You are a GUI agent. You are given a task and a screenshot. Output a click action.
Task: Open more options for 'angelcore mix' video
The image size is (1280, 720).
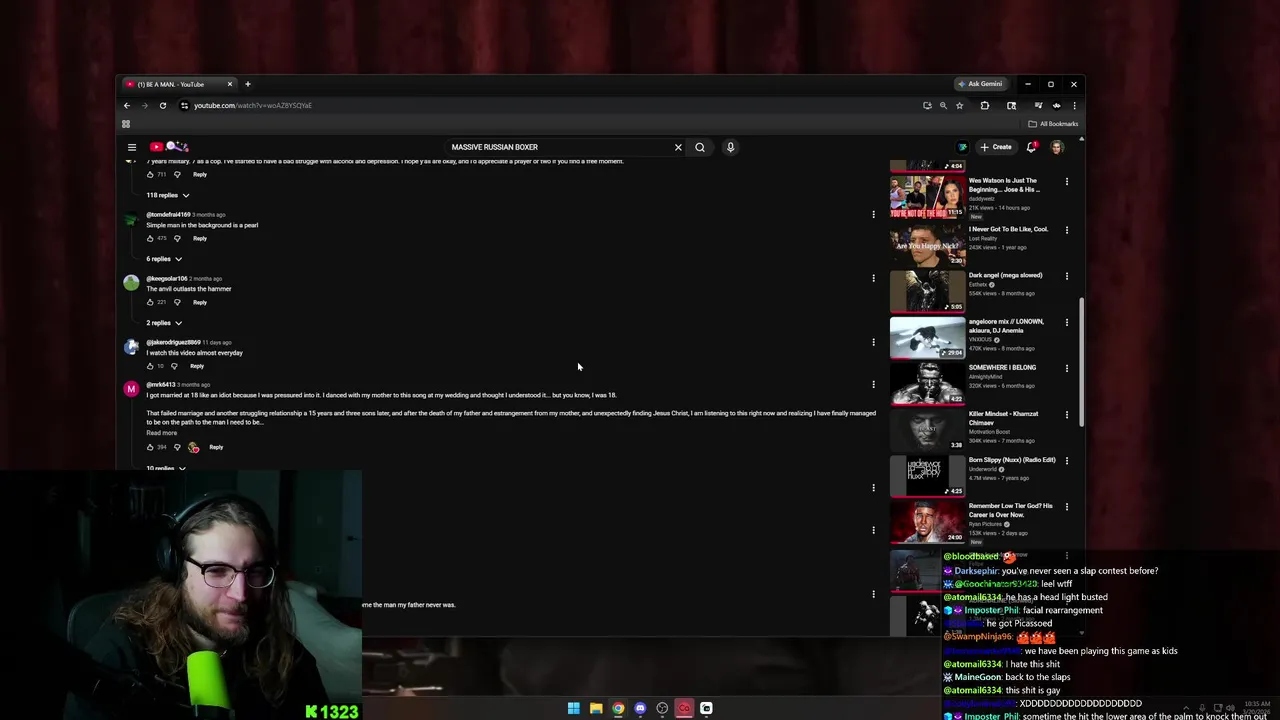[1067, 322]
